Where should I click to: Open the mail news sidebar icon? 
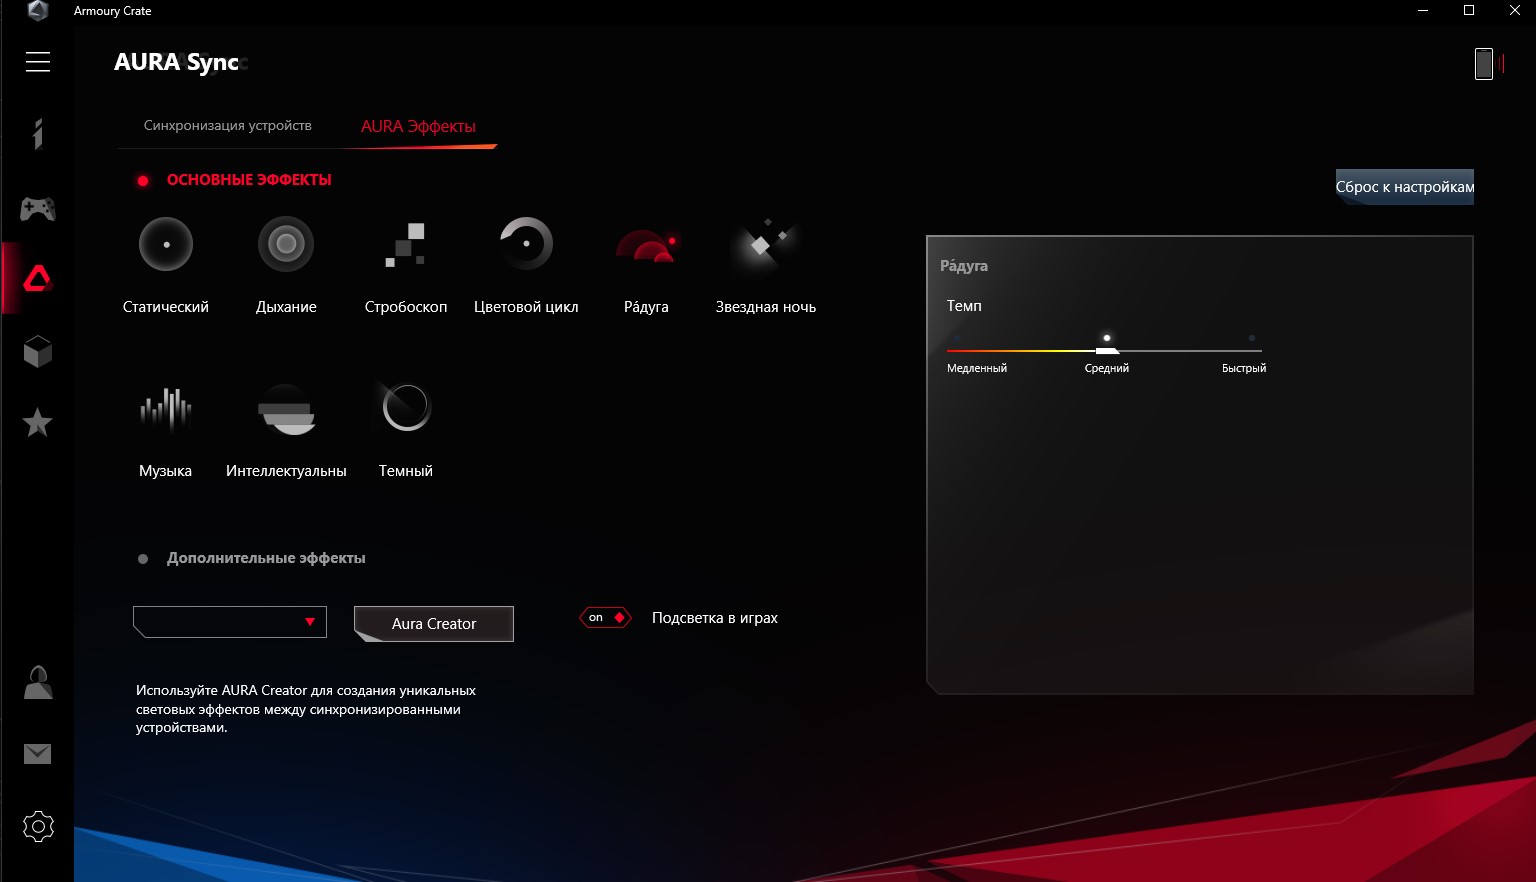point(38,754)
